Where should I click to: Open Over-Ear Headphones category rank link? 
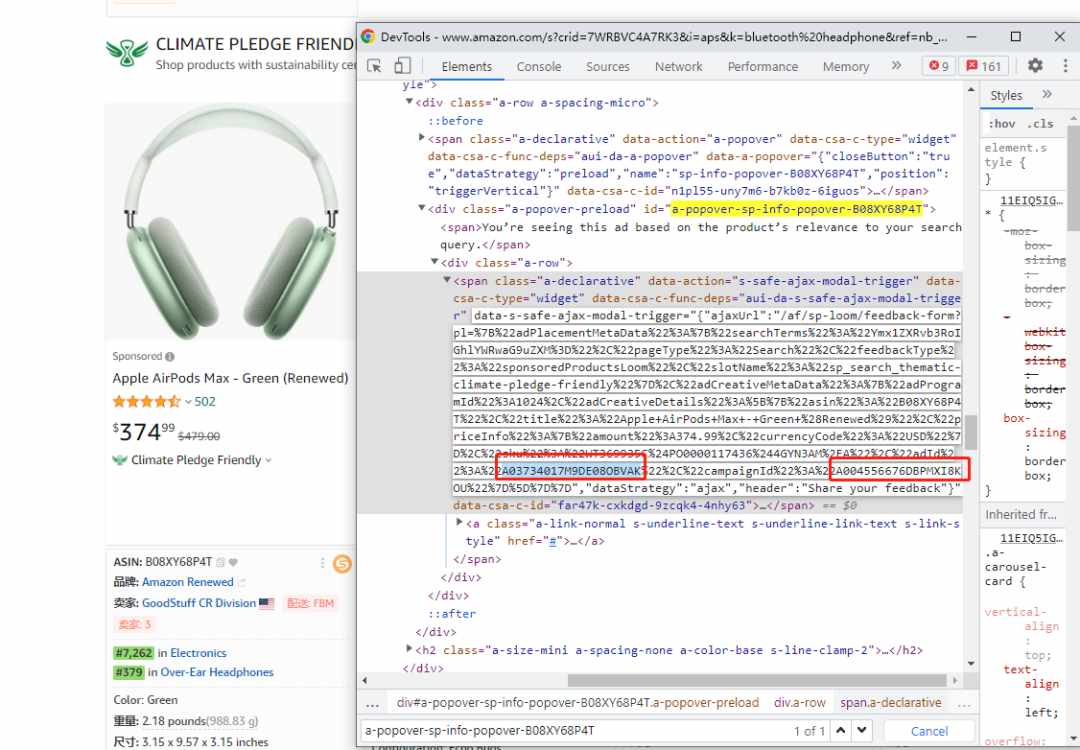pos(217,672)
